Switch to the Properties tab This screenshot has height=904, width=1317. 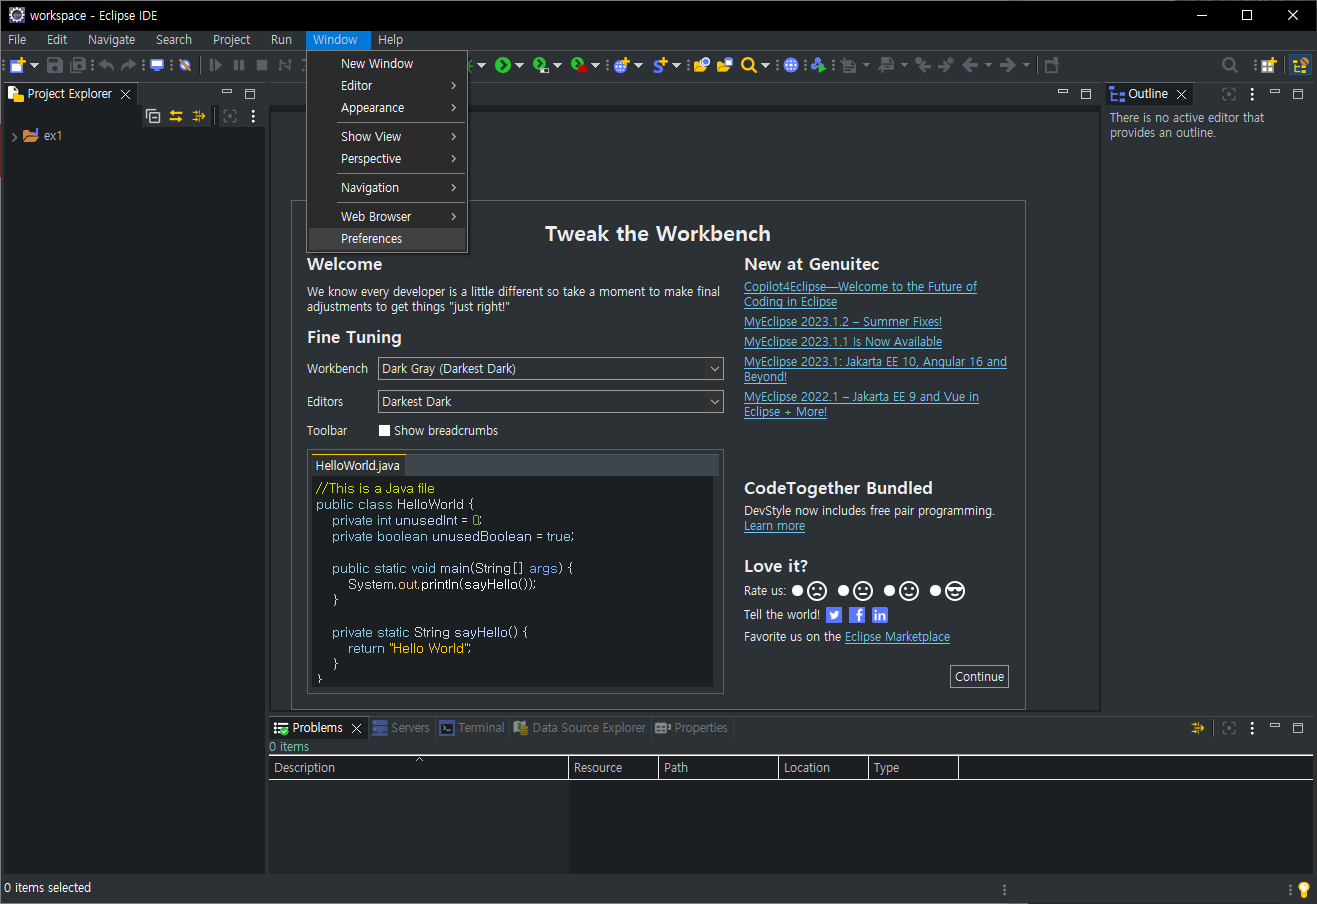point(691,728)
